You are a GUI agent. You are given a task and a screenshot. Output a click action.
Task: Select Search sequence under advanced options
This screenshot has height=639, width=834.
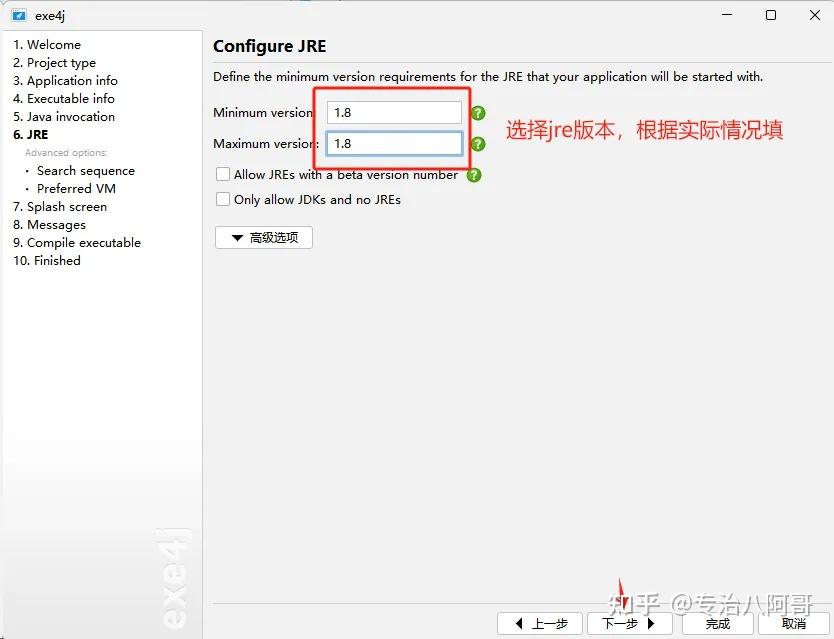[86, 170]
